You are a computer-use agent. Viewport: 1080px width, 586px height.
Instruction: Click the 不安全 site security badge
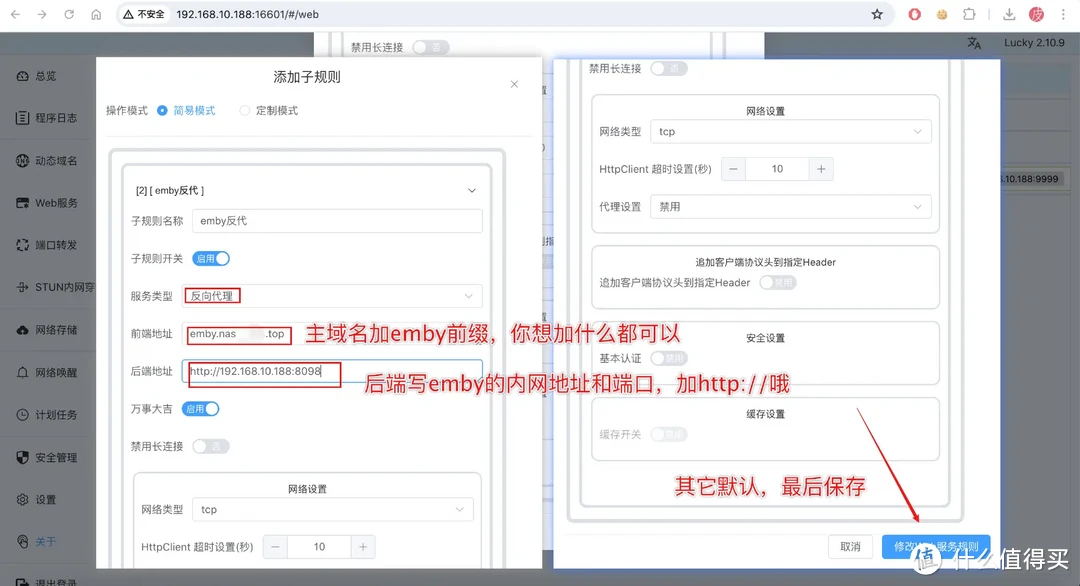click(x=145, y=14)
